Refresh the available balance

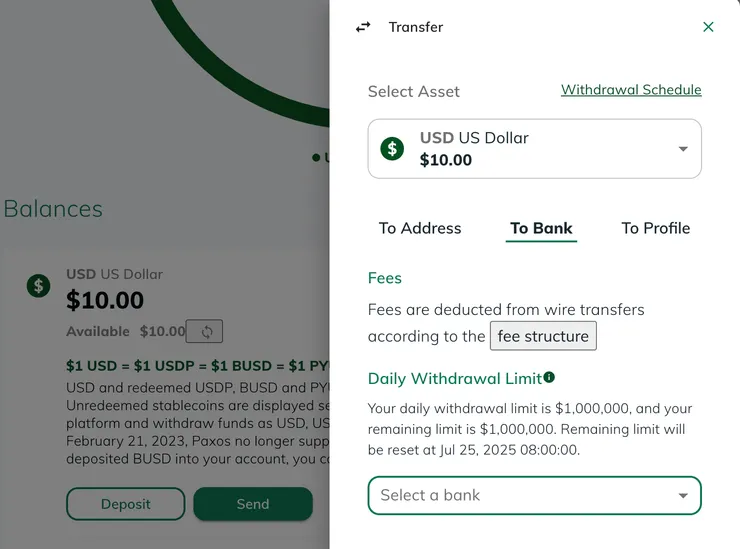206,331
